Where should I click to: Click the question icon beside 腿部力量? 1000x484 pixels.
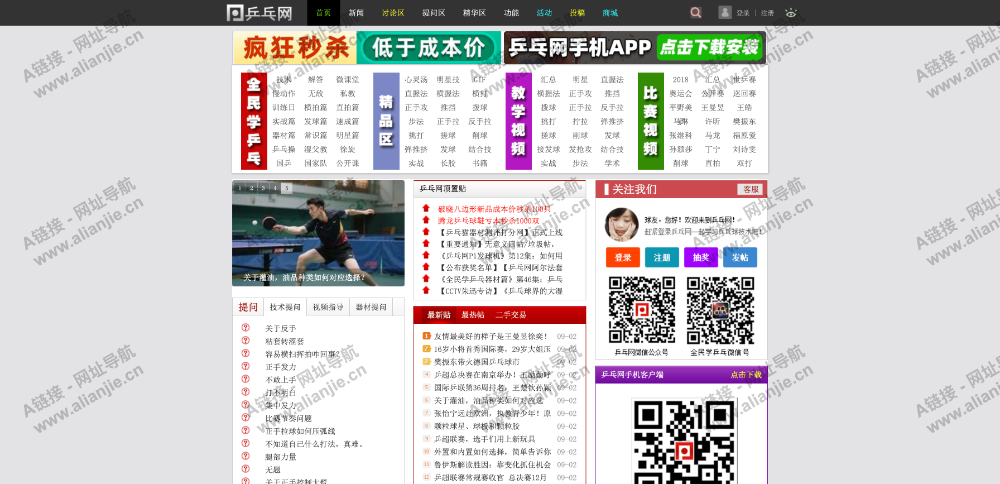tap(246, 456)
